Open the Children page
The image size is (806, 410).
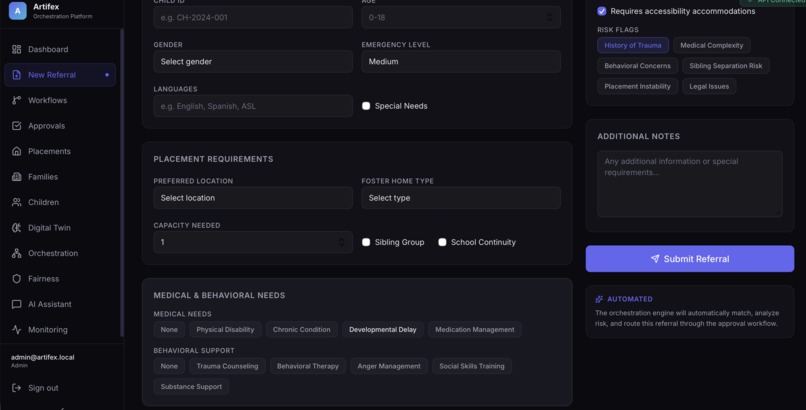point(60,202)
